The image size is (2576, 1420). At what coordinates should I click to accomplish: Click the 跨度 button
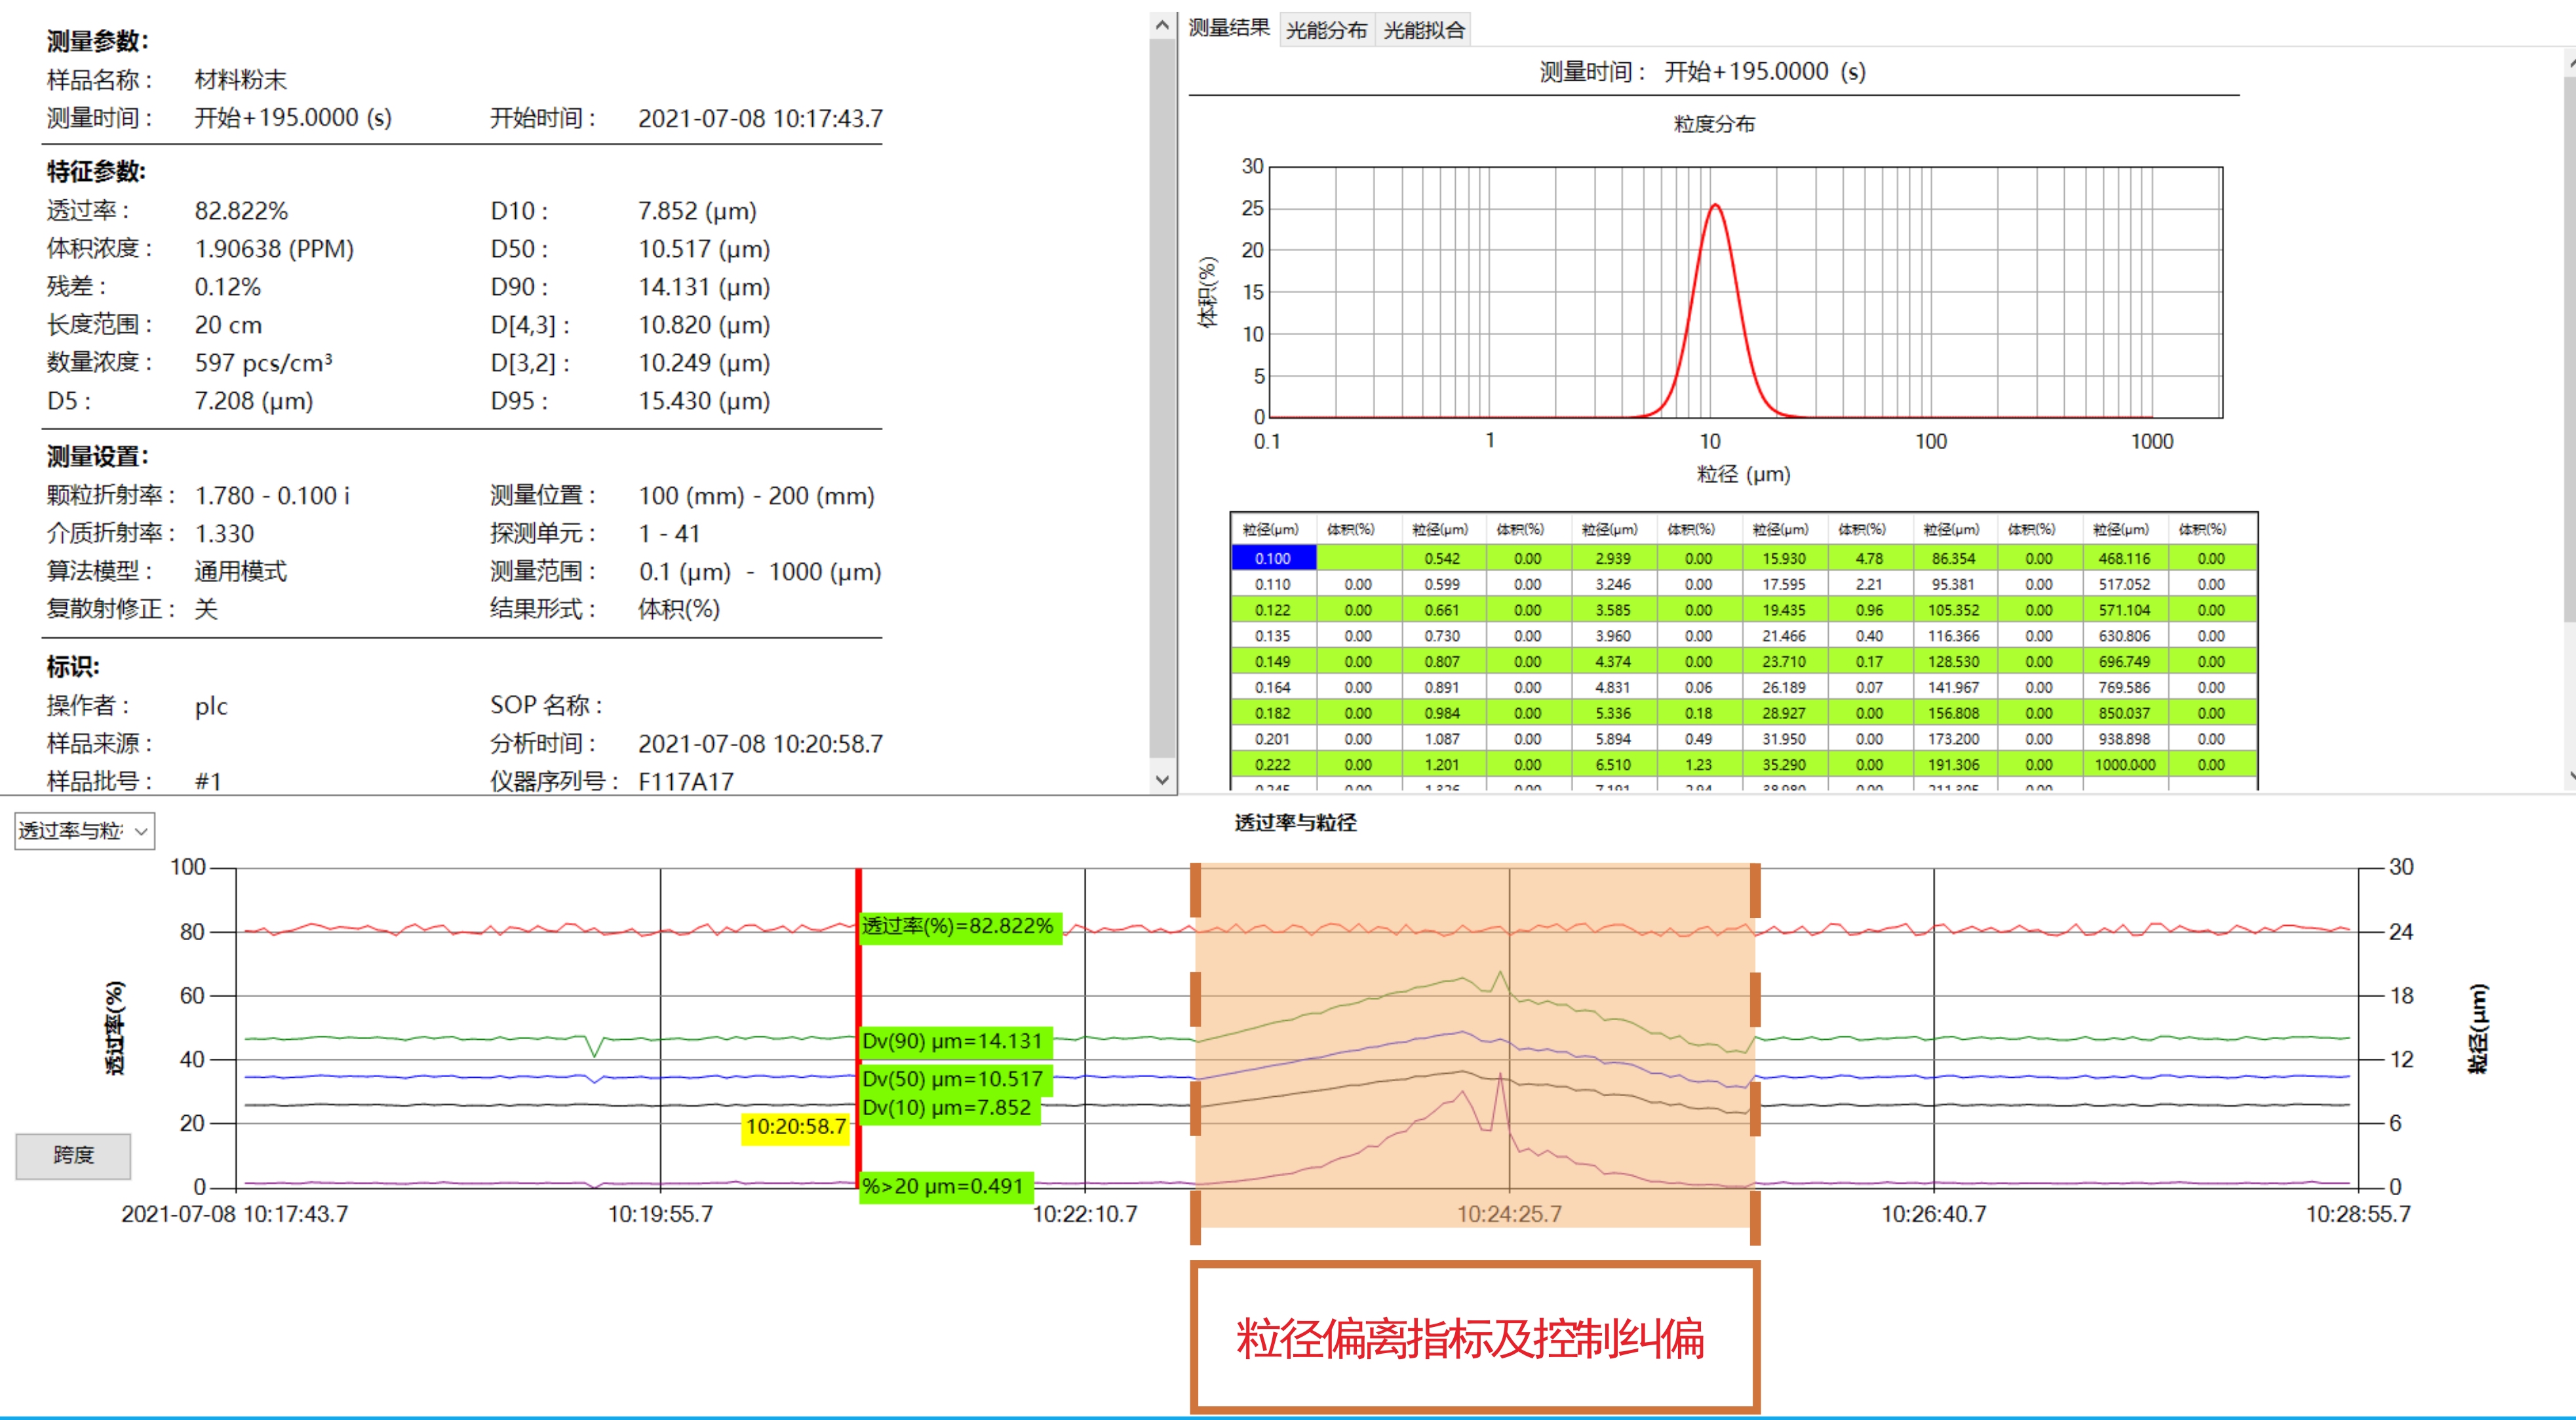pyautogui.click(x=73, y=1156)
